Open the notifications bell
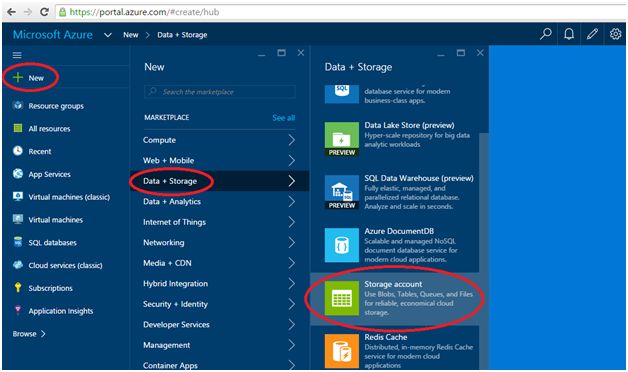The image size is (628, 372). 569,34
